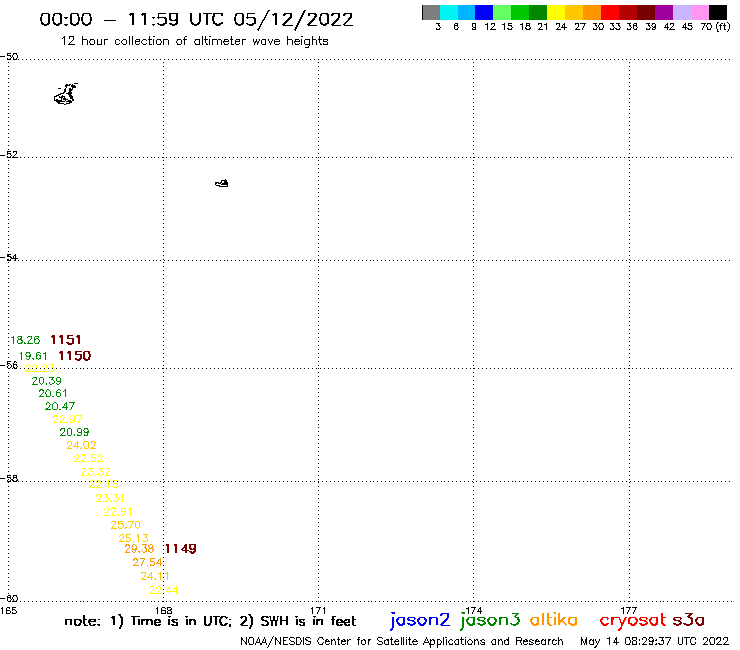This screenshot has height=650, width=740.
Task: Choose the purple swatch in the scale
Action: coord(664,12)
